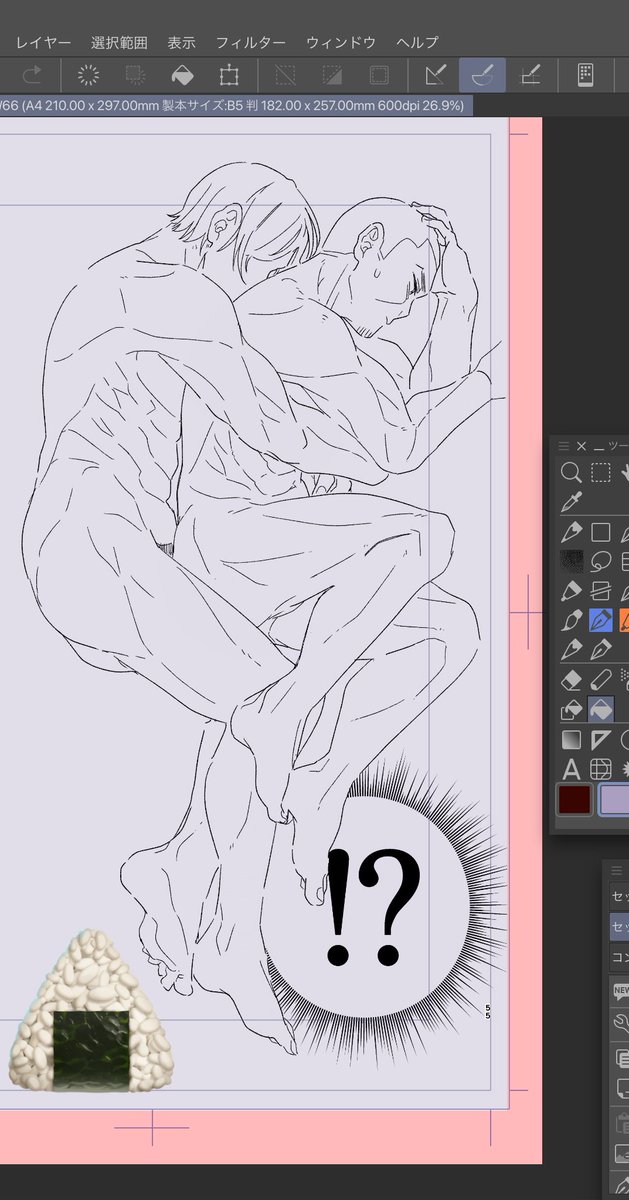Select the Blend smudge tool

point(601,682)
